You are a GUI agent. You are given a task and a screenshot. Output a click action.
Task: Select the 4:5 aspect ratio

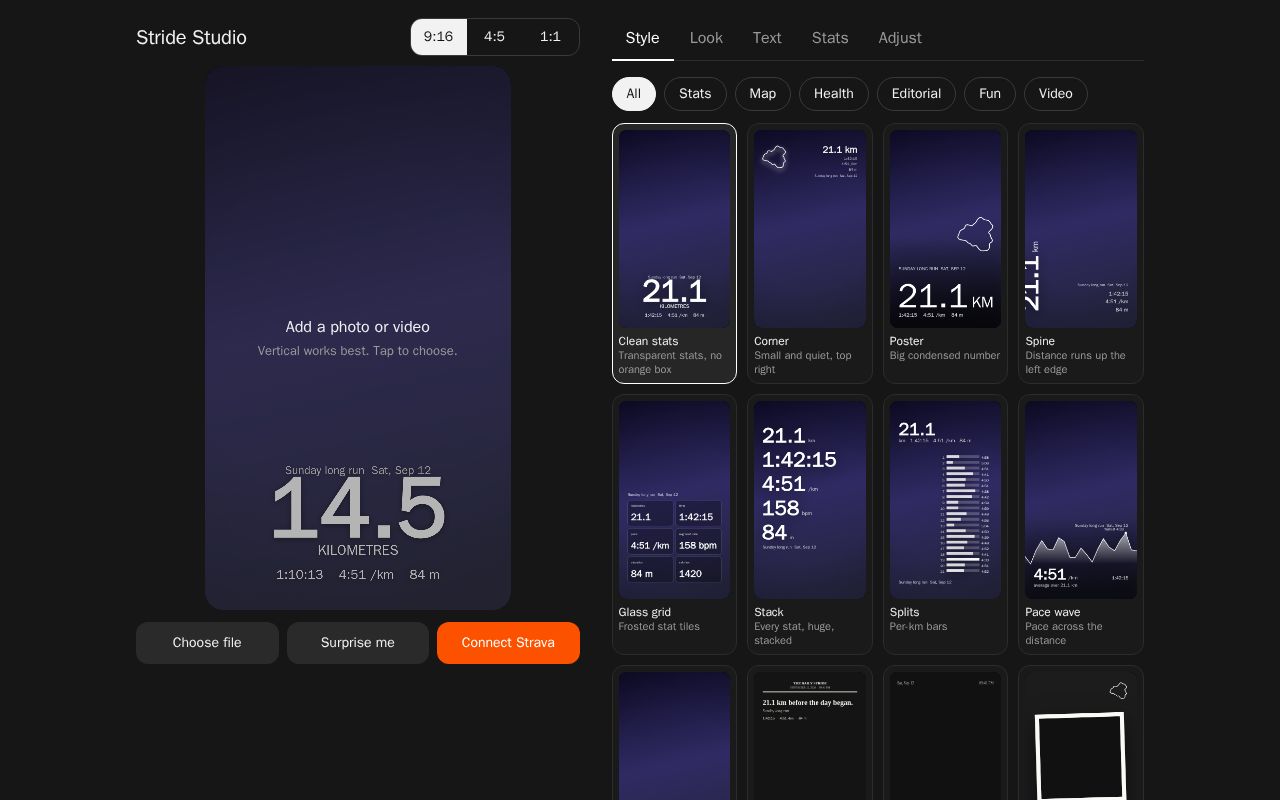[x=494, y=37]
